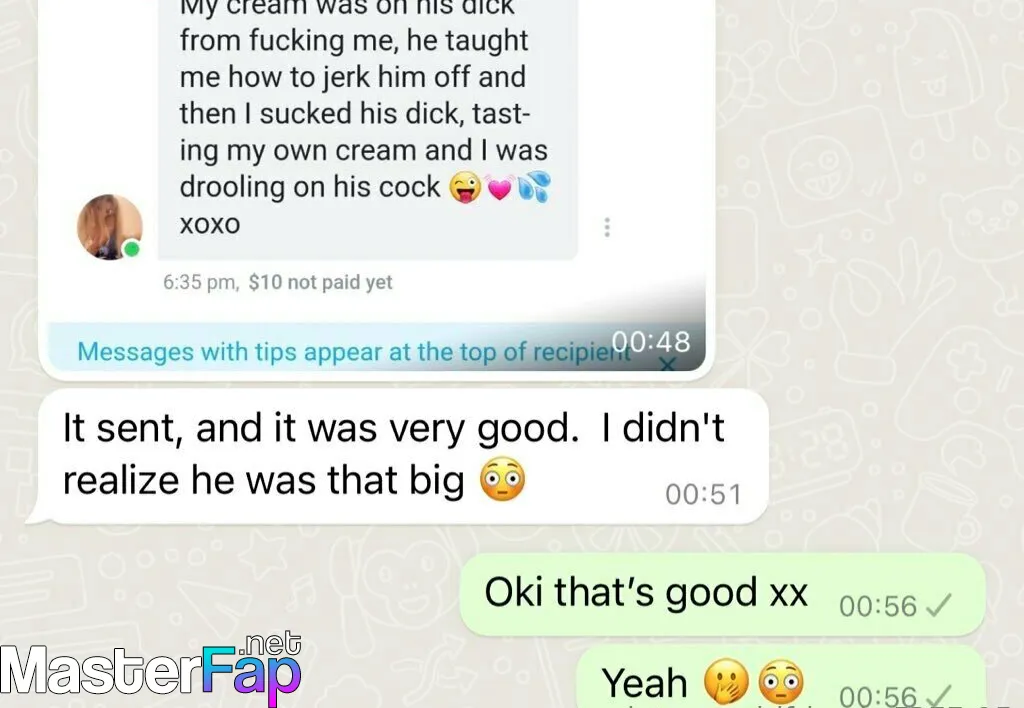Tap the flushed face emoji in received message
1024x708 pixels.
[502, 479]
